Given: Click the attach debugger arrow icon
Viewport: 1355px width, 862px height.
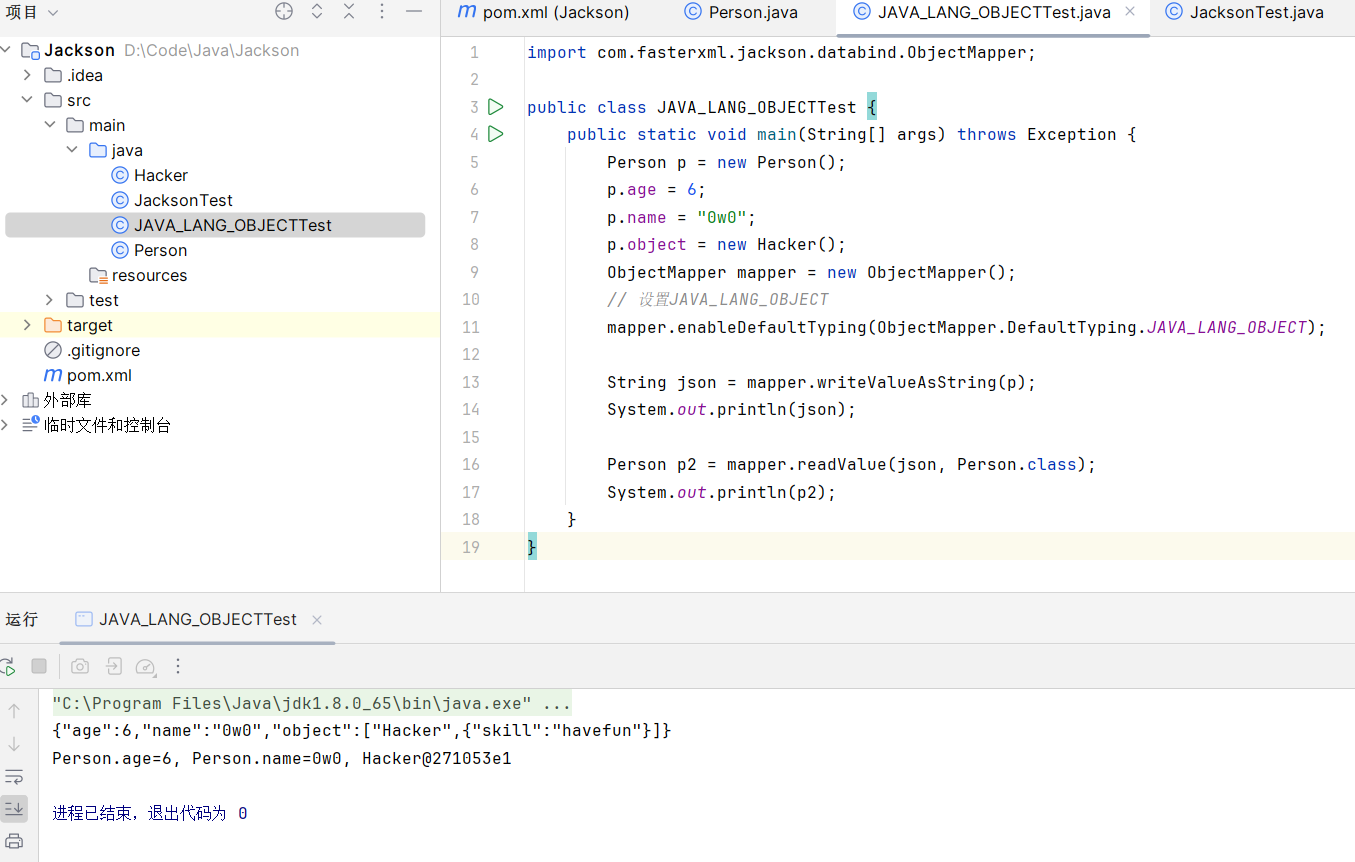Looking at the screenshot, I should tap(113, 666).
